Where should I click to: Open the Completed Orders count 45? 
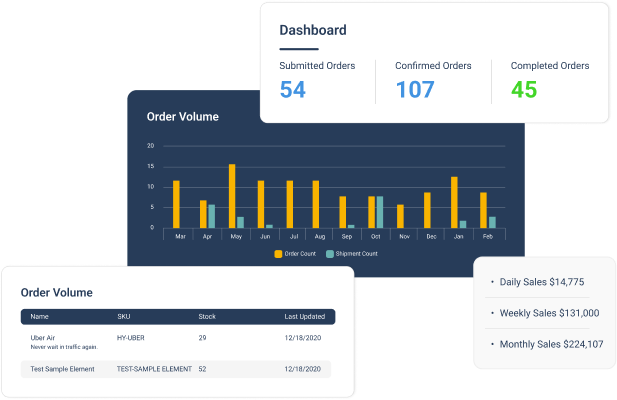(x=524, y=89)
